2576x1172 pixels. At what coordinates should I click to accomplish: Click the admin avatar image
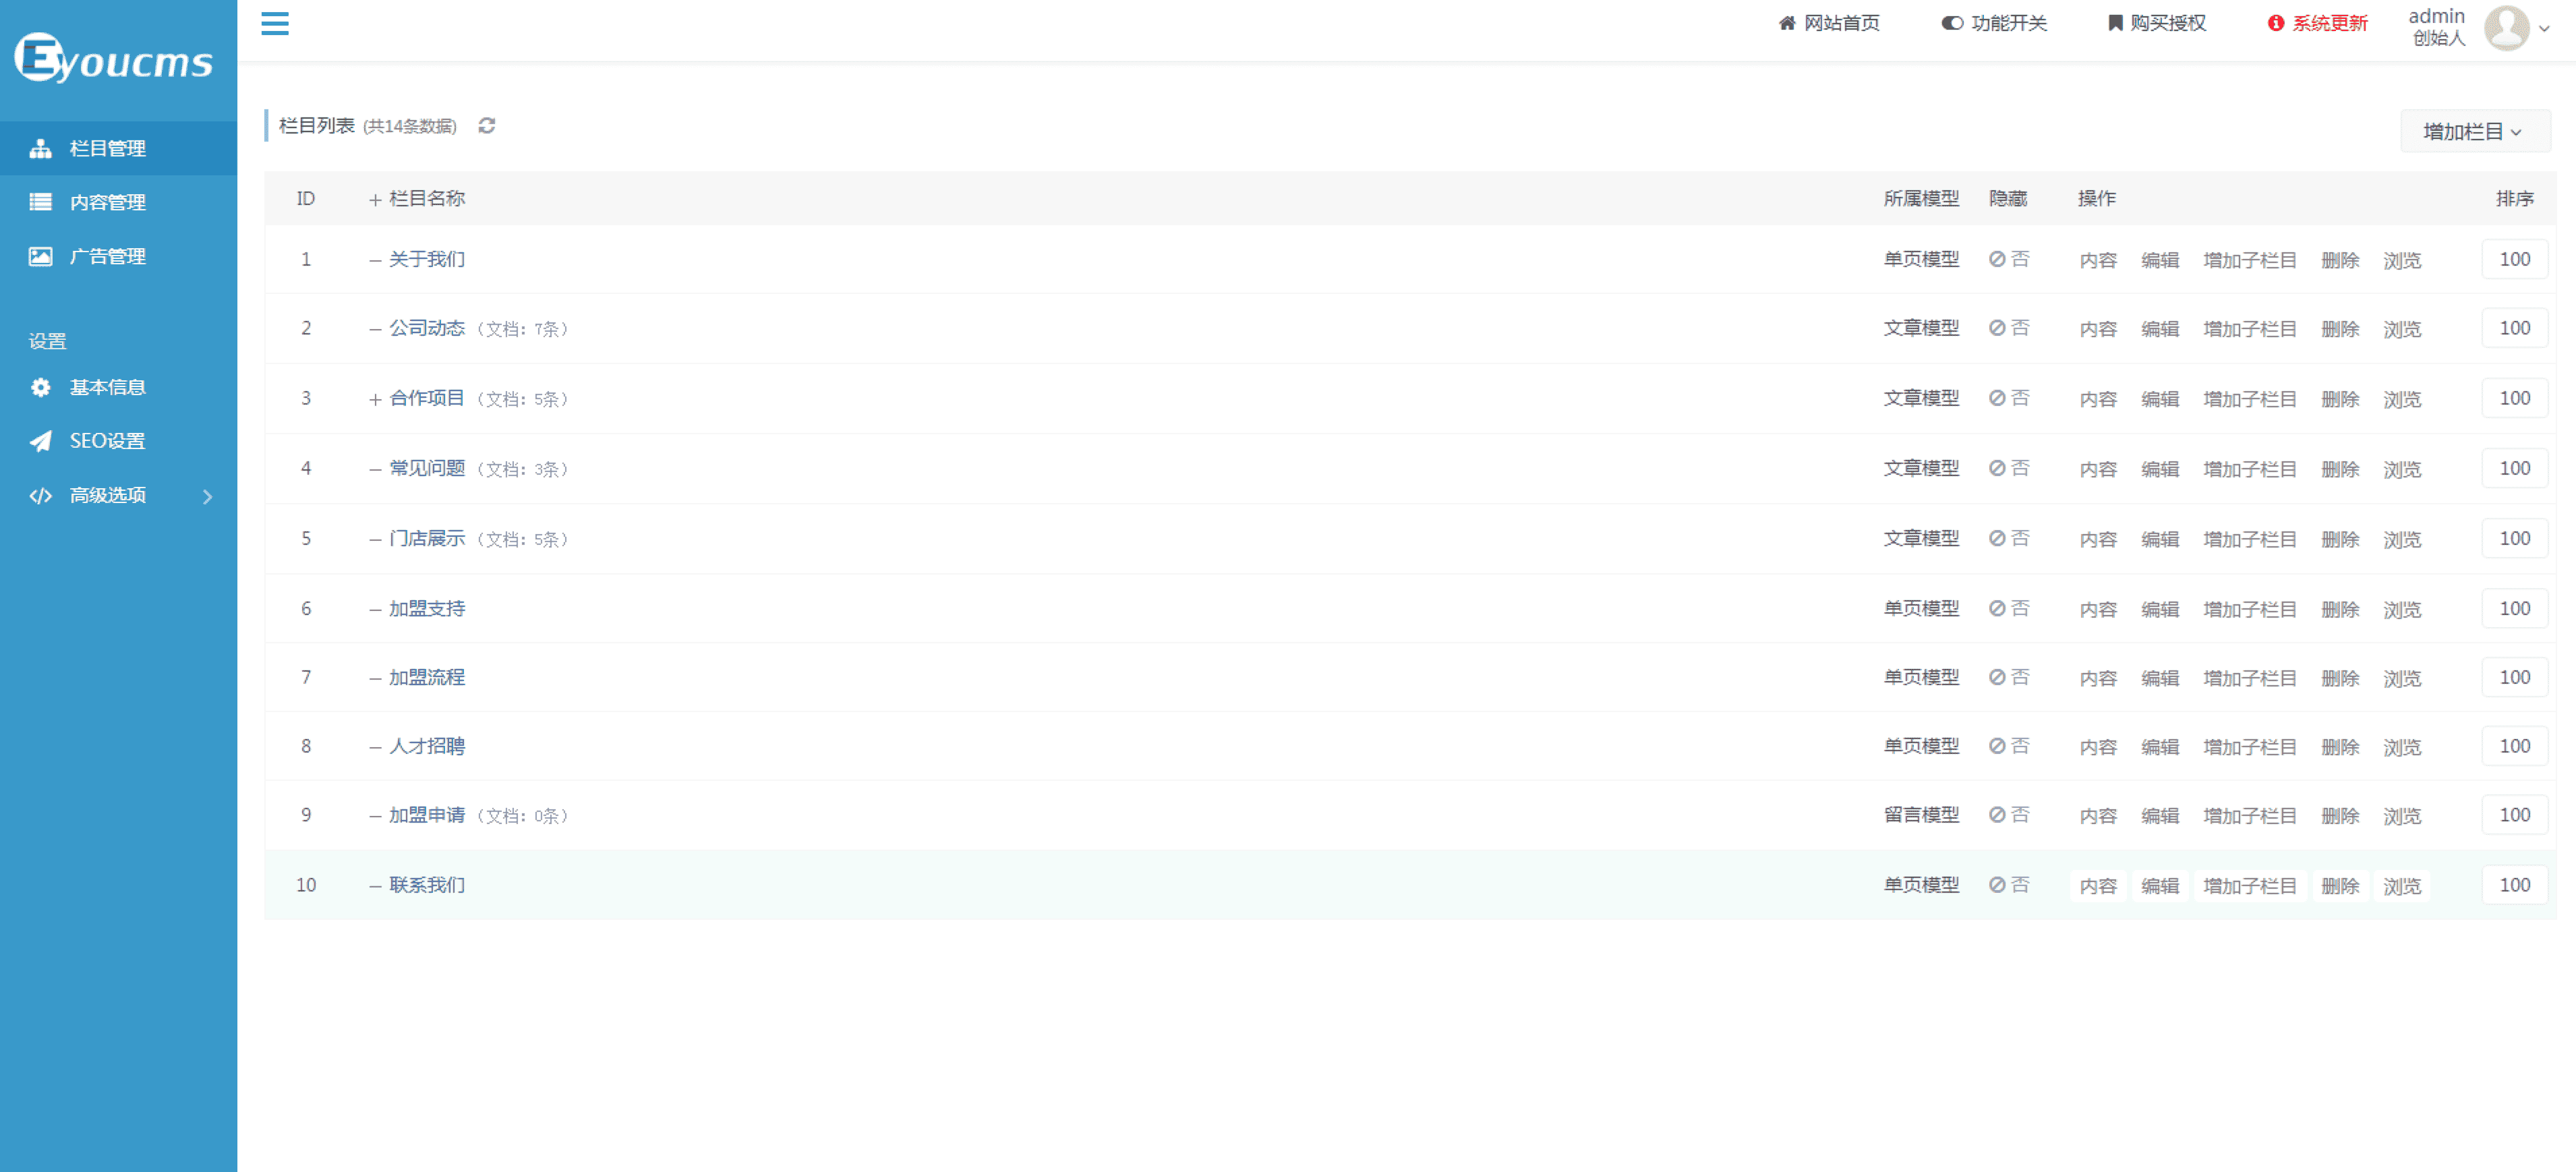[x=2506, y=28]
